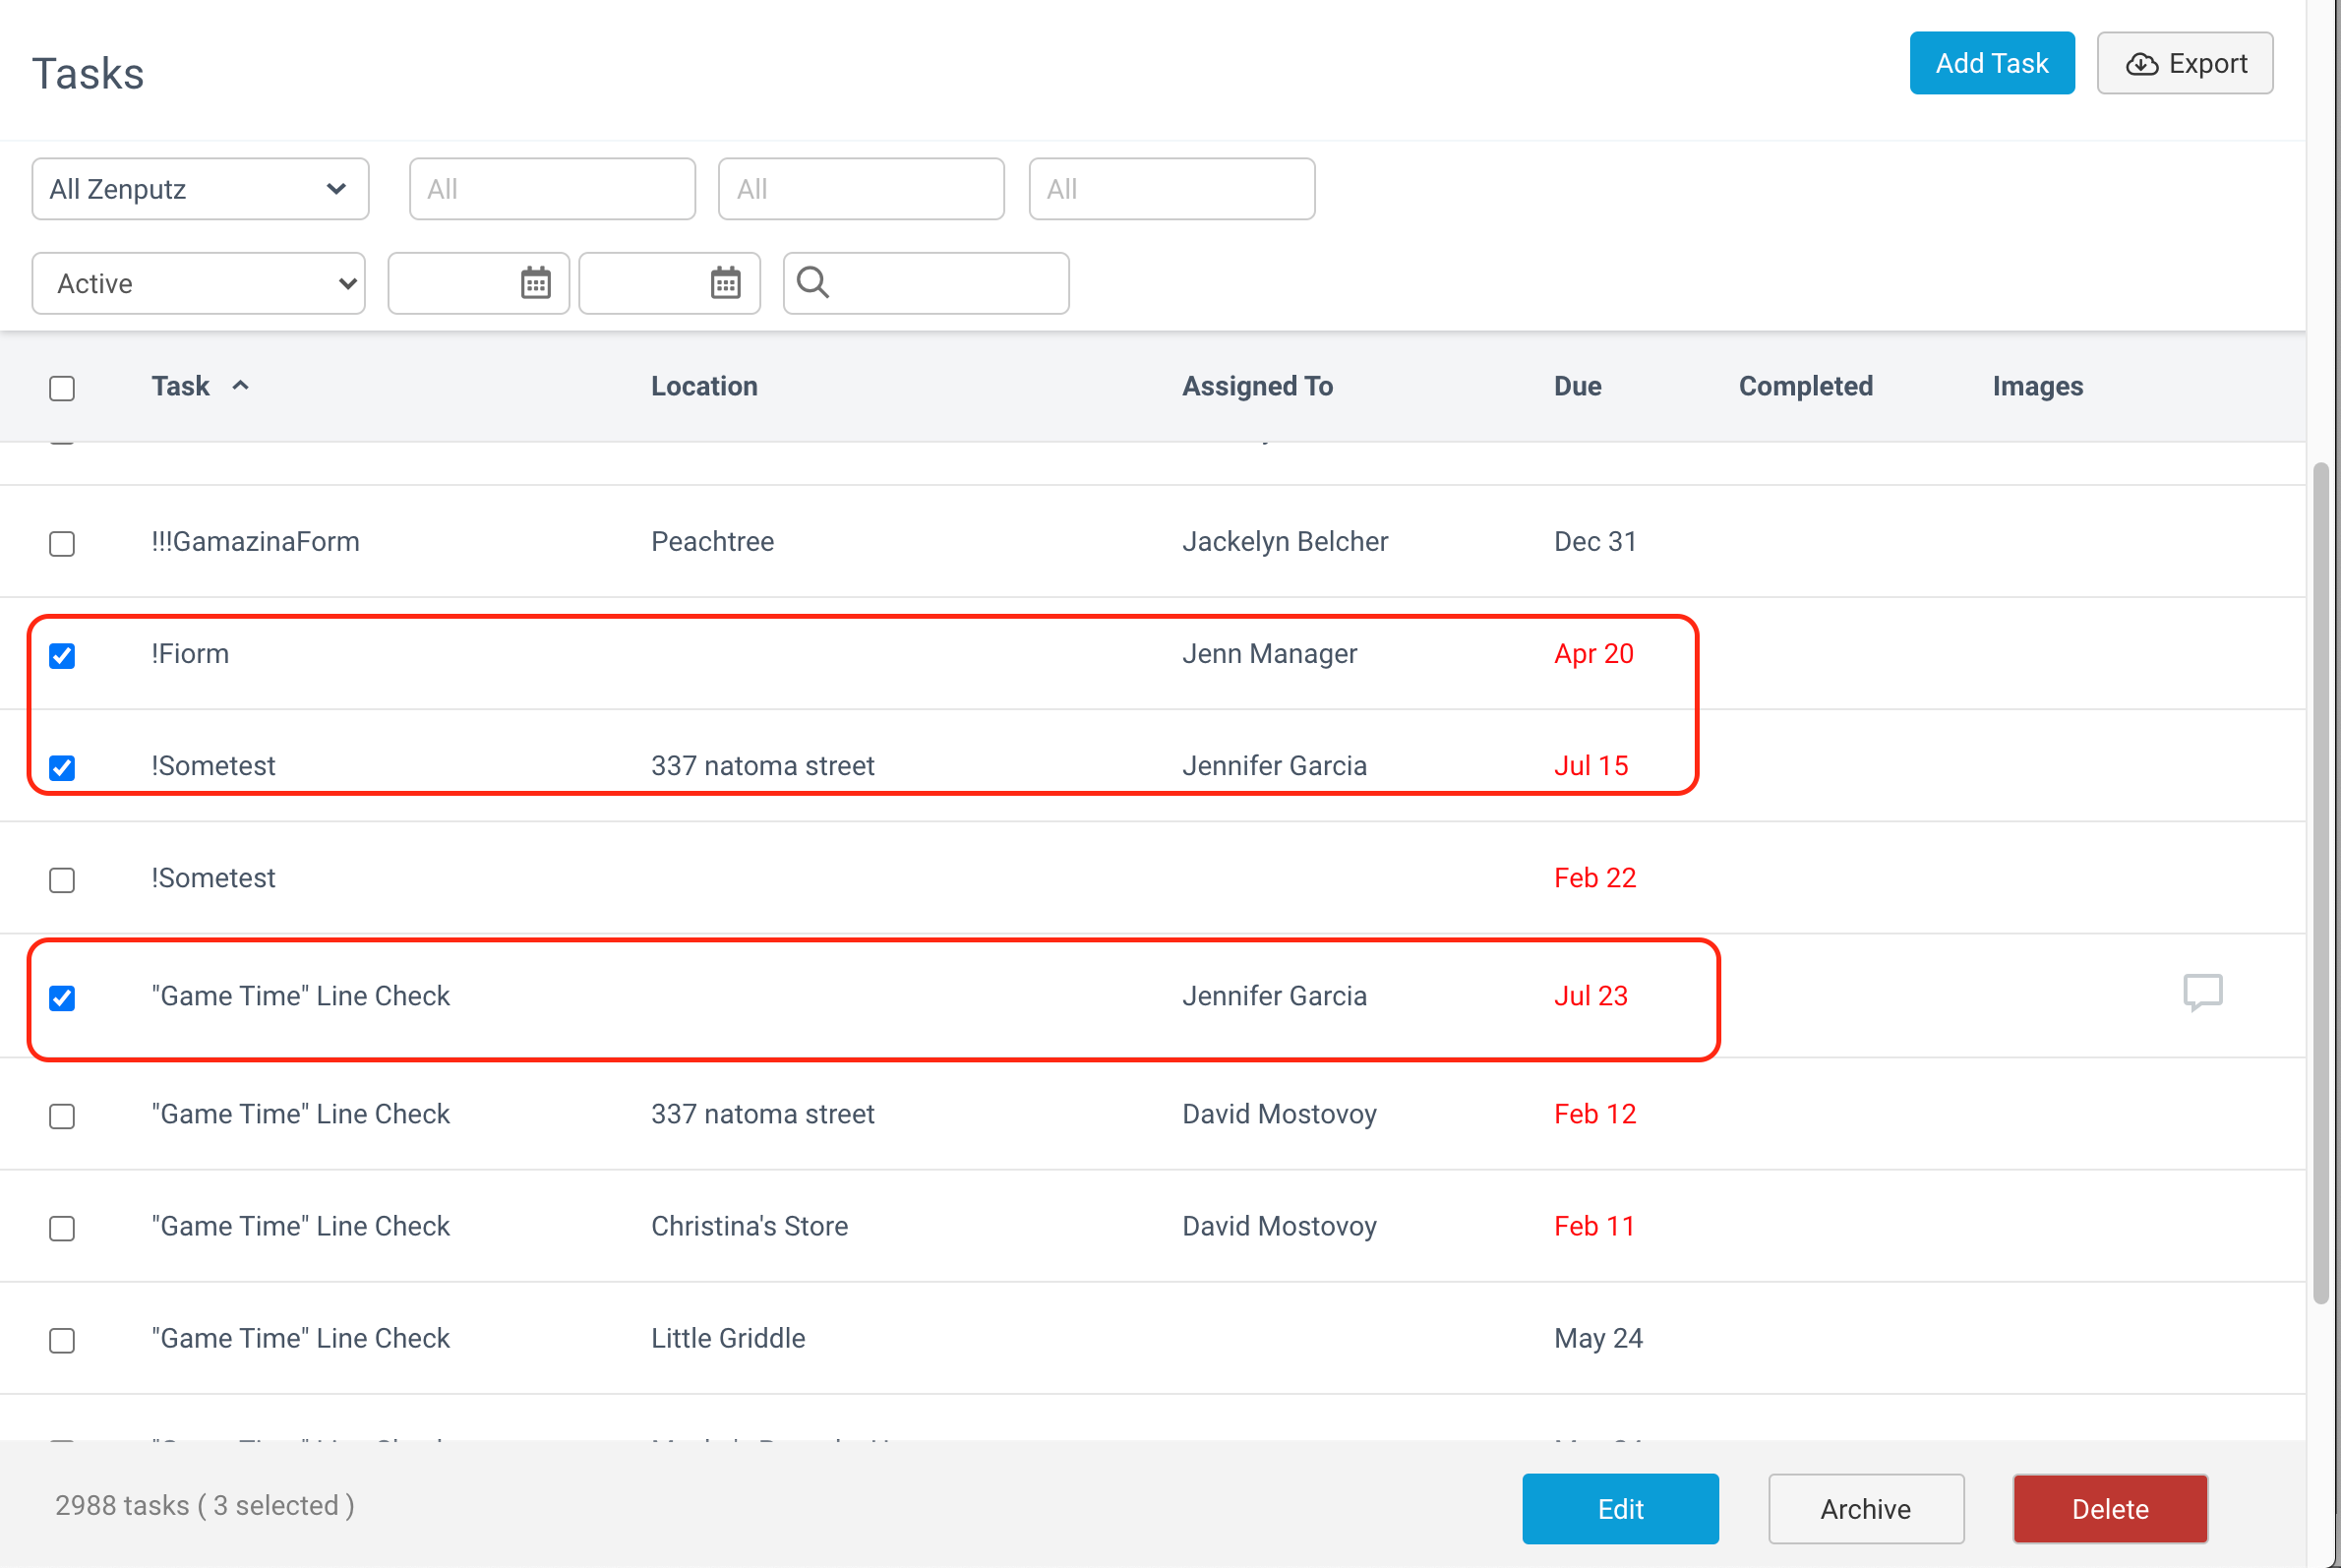Open the start date calendar picker
The height and width of the screenshot is (1568, 2341).
pos(536,283)
